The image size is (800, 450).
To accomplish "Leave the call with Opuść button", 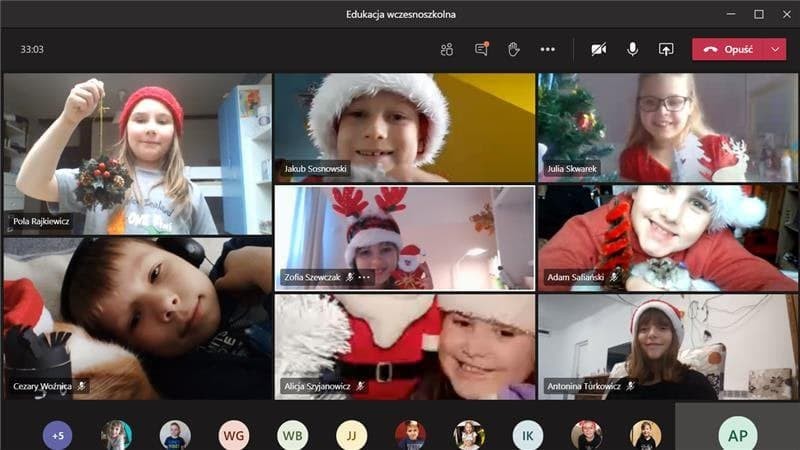I will (x=728, y=49).
